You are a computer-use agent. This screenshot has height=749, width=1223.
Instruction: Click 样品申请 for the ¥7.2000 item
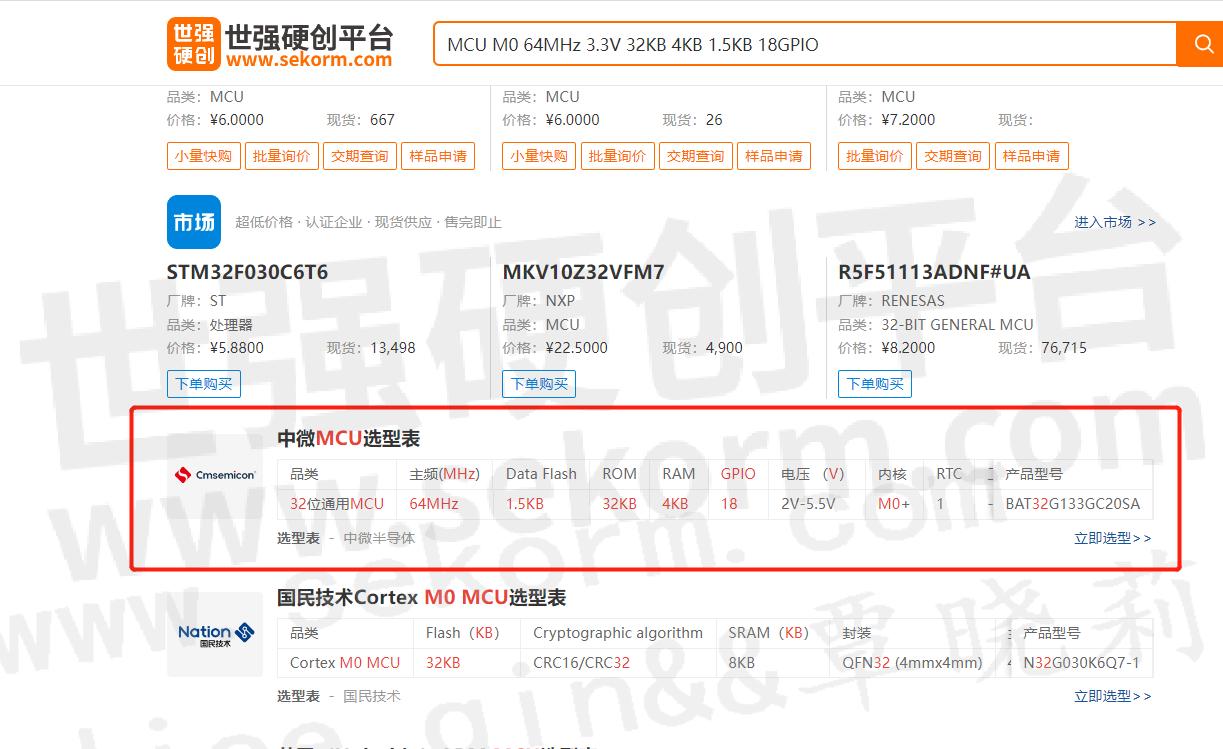tap(1032, 156)
